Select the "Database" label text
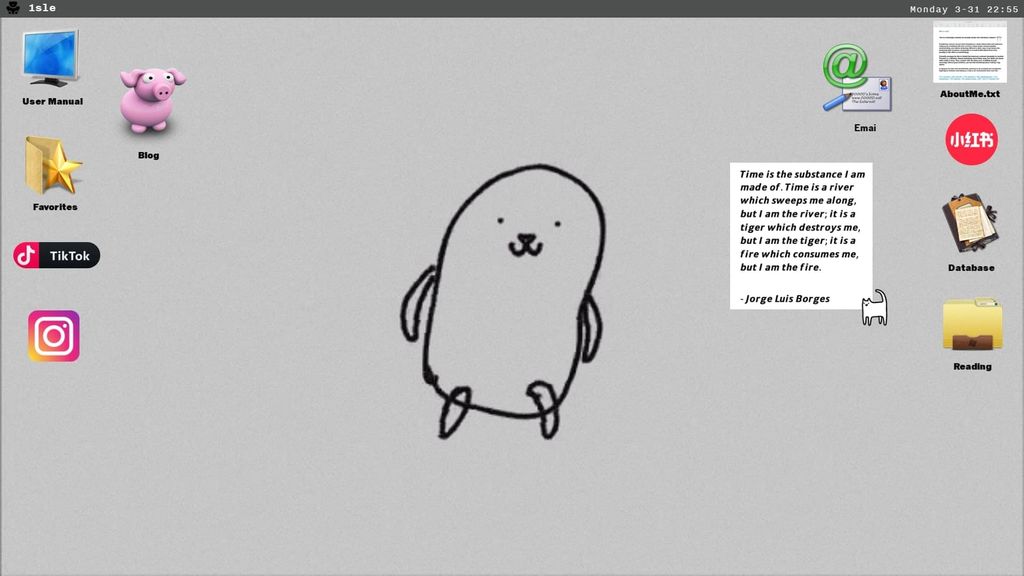The width and height of the screenshot is (1024, 576). pyautogui.click(x=971, y=268)
